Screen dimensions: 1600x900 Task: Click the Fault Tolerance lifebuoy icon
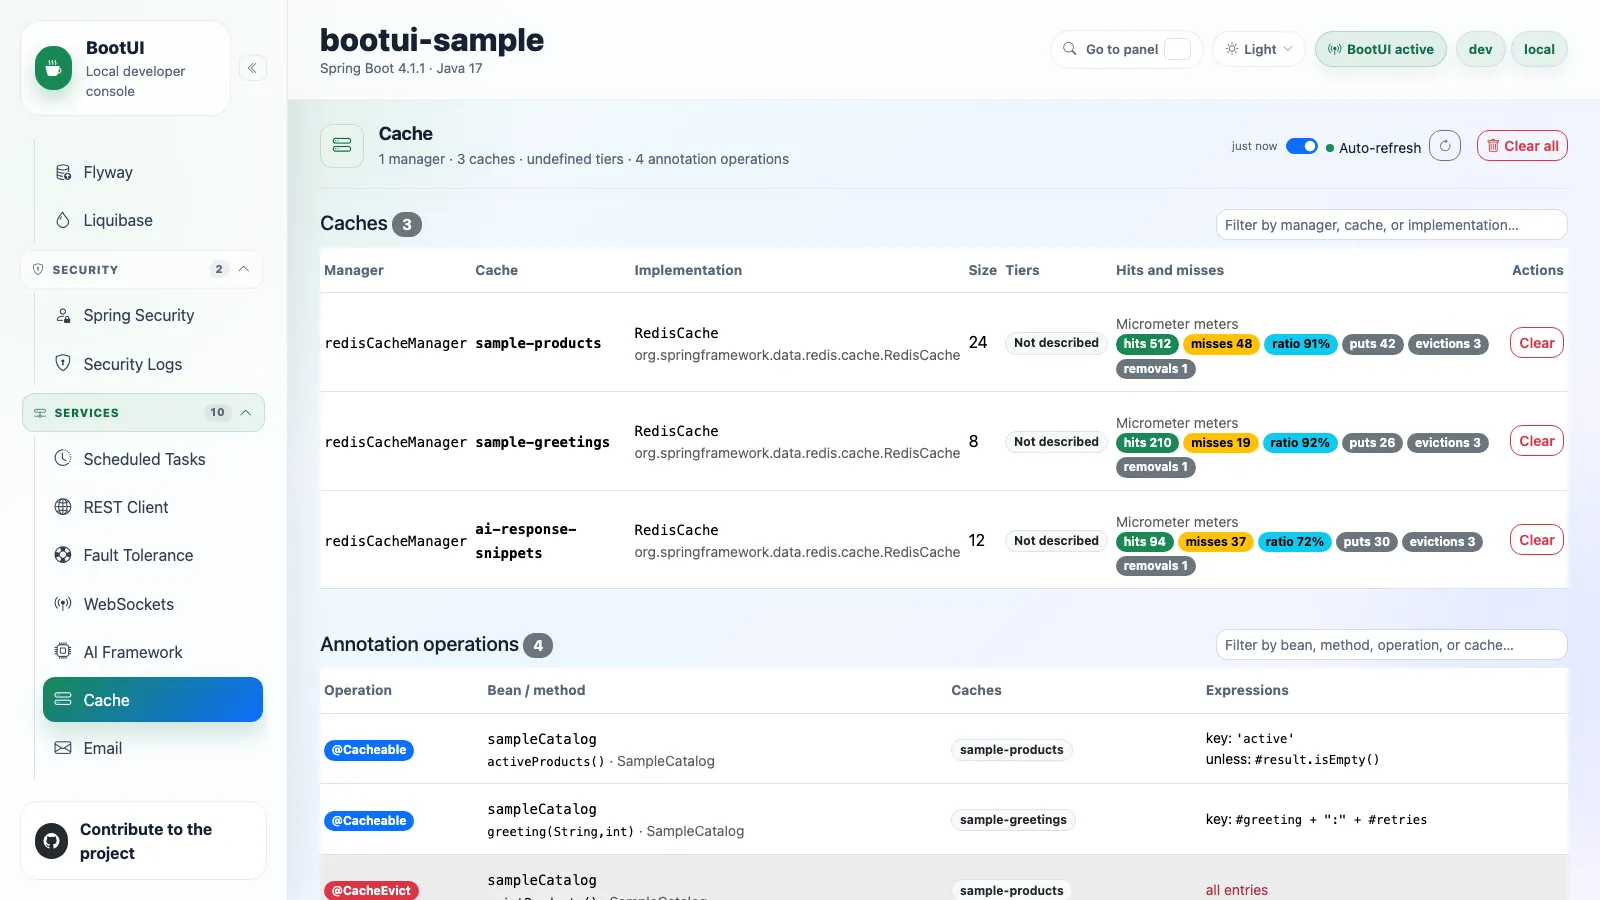click(63, 555)
